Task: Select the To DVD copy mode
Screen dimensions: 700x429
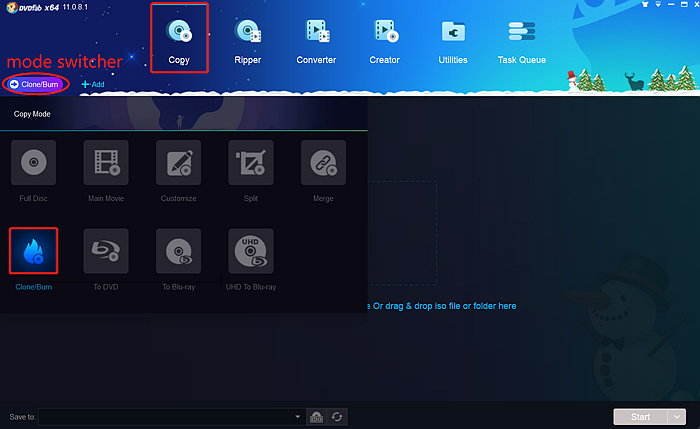Action: (x=106, y=259)
